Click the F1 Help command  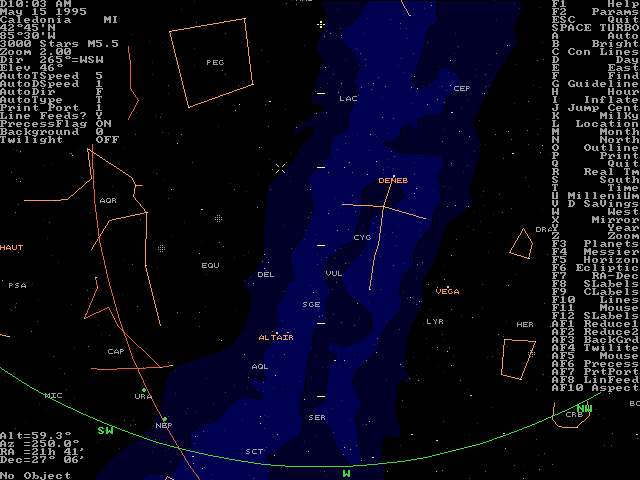[595, 3]
